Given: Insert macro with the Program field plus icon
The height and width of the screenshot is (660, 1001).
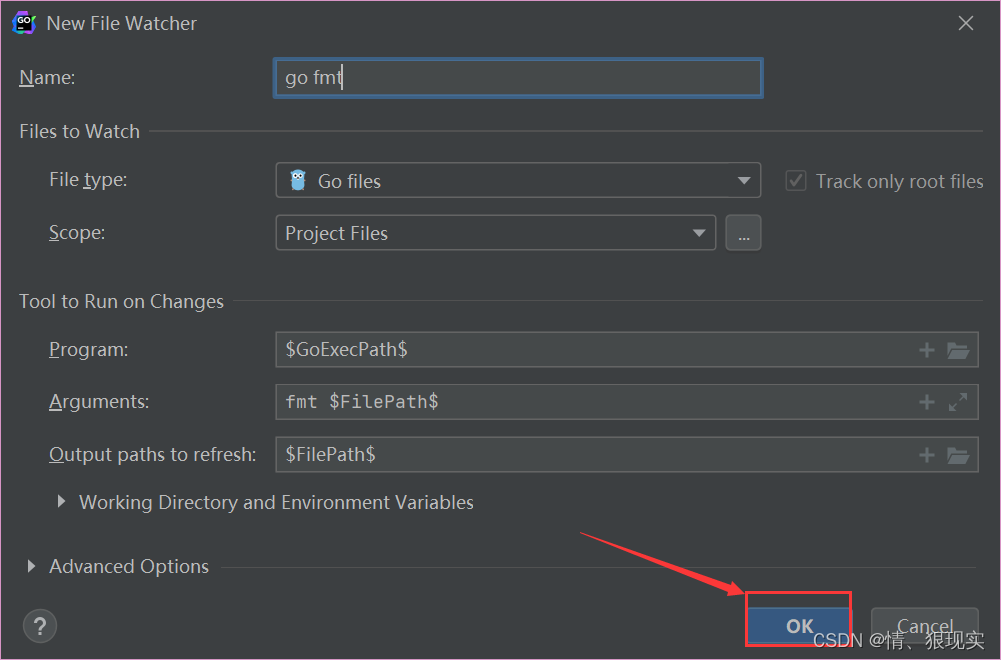Looking at the screenshot, I should pyautogui.click(x=926, y=350).
